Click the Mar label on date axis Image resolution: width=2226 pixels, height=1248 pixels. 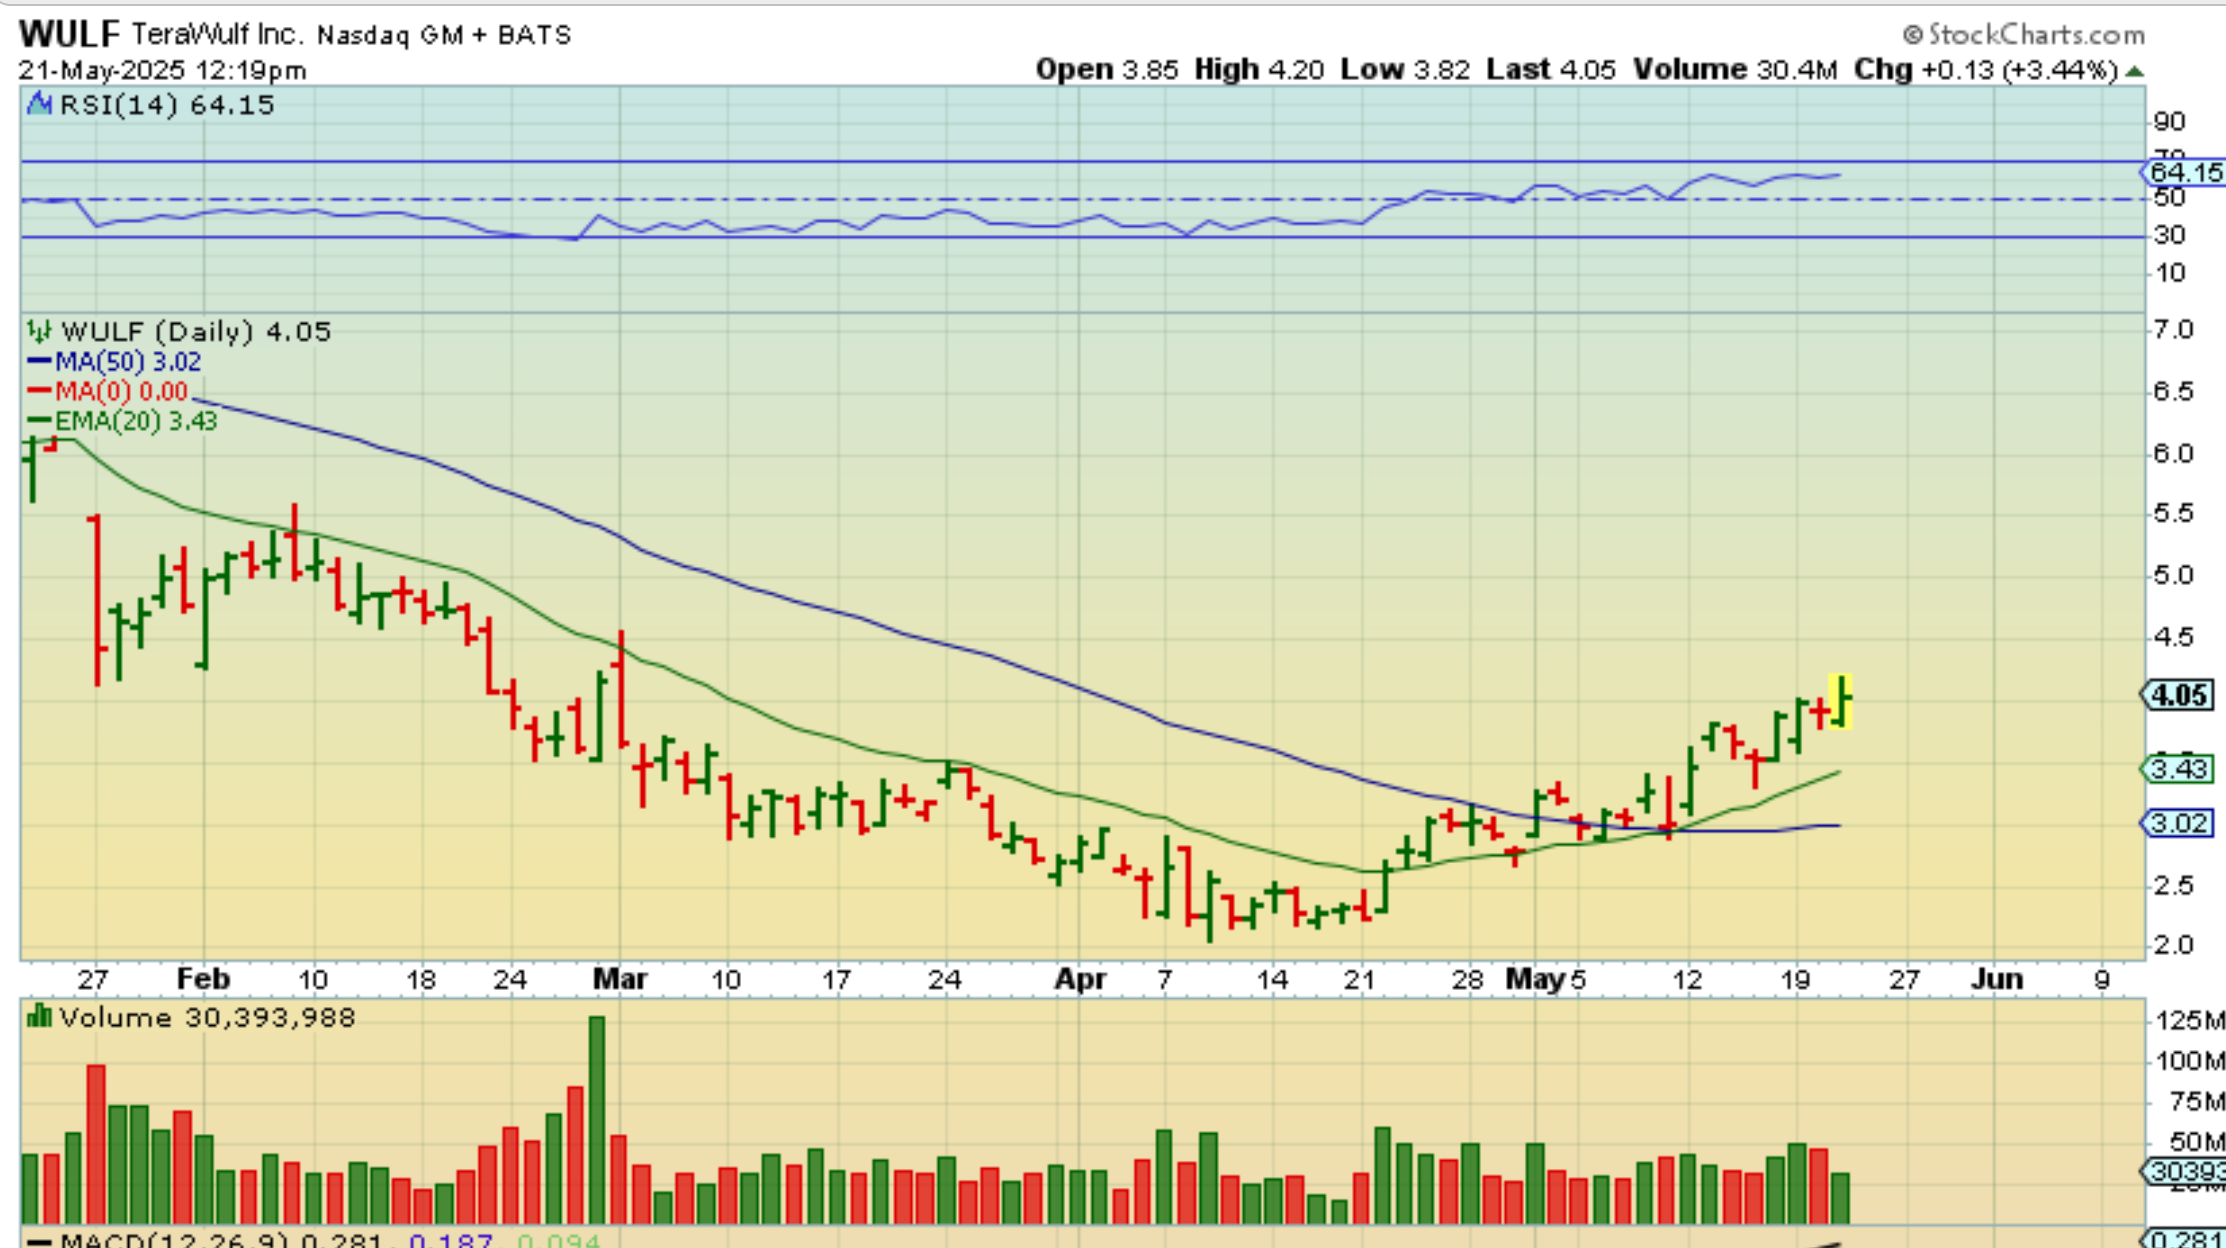tap(620, 979)
